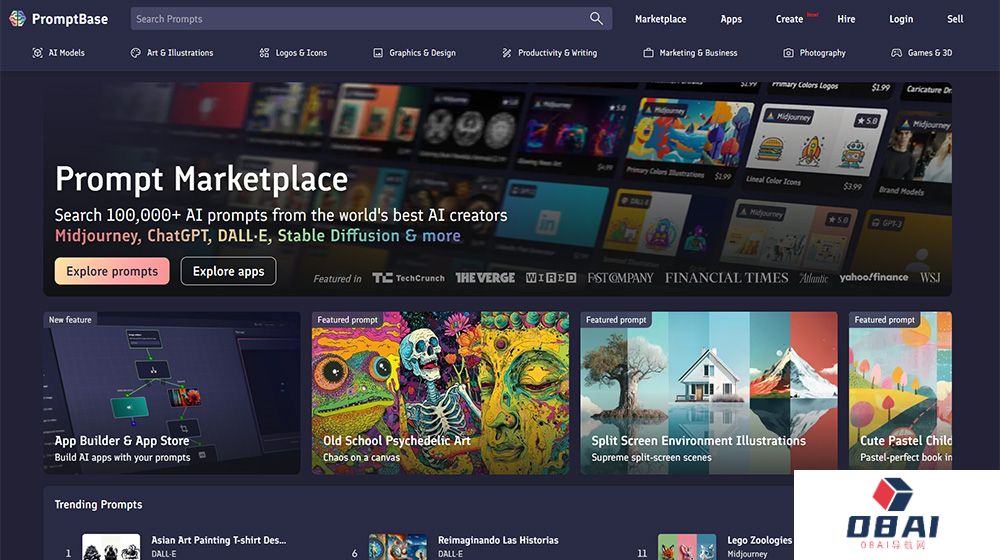Screen dimensions: 1000x560
Task: Click the Marketing & Business briefcase icon
Action: click(x=648, y=53)
